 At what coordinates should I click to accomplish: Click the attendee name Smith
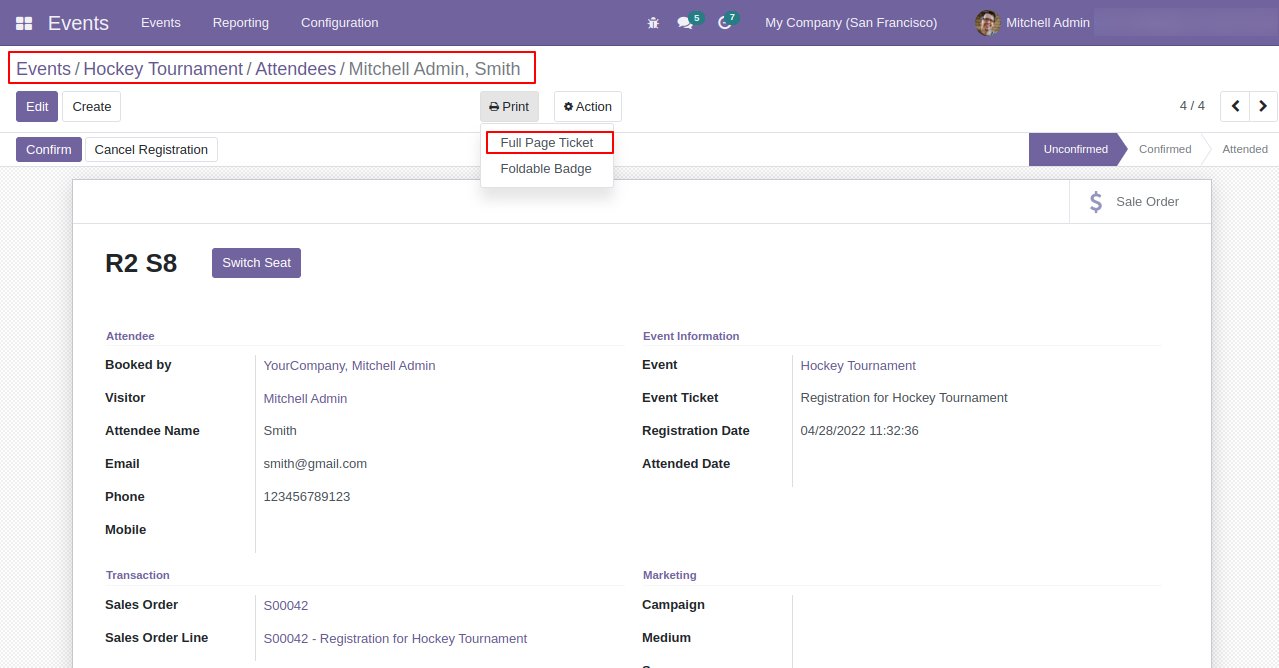(280, 431)
